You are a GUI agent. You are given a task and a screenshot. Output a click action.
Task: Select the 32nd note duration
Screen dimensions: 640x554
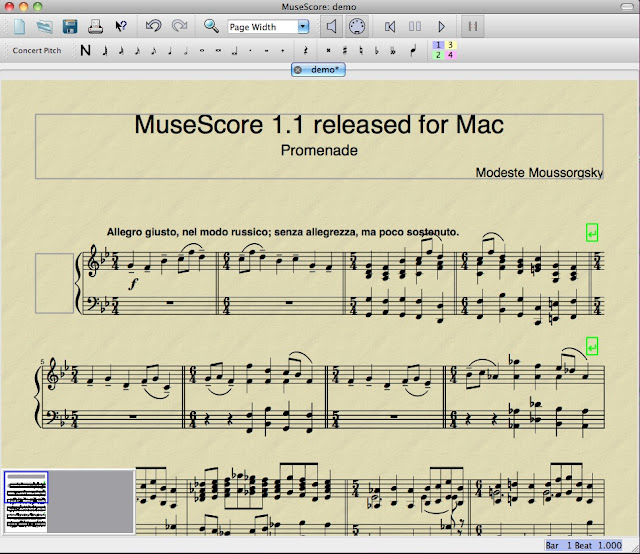121,51
